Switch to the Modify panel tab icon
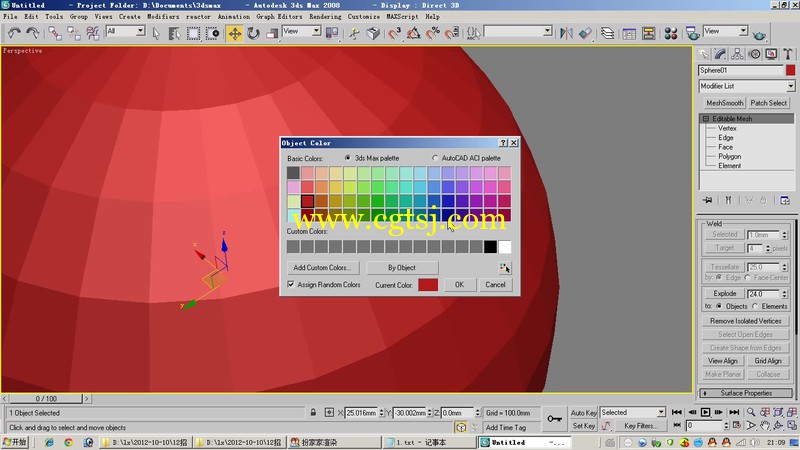 pyautogui.click(x=720, y=54)
